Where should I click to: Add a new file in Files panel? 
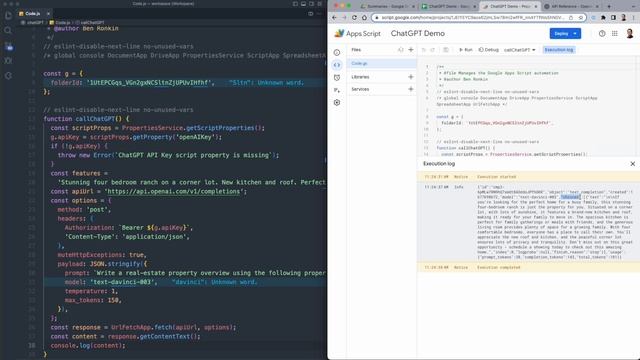(411, 50)
